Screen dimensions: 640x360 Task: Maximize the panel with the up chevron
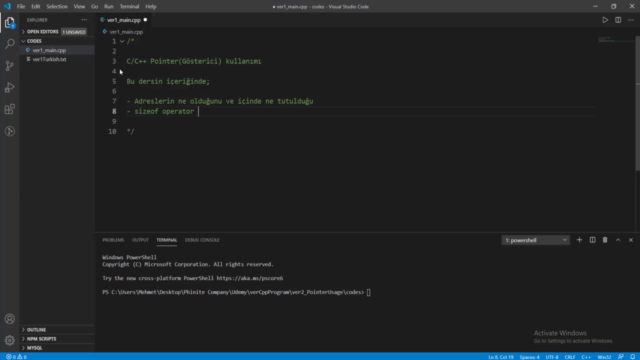[618, 240]
